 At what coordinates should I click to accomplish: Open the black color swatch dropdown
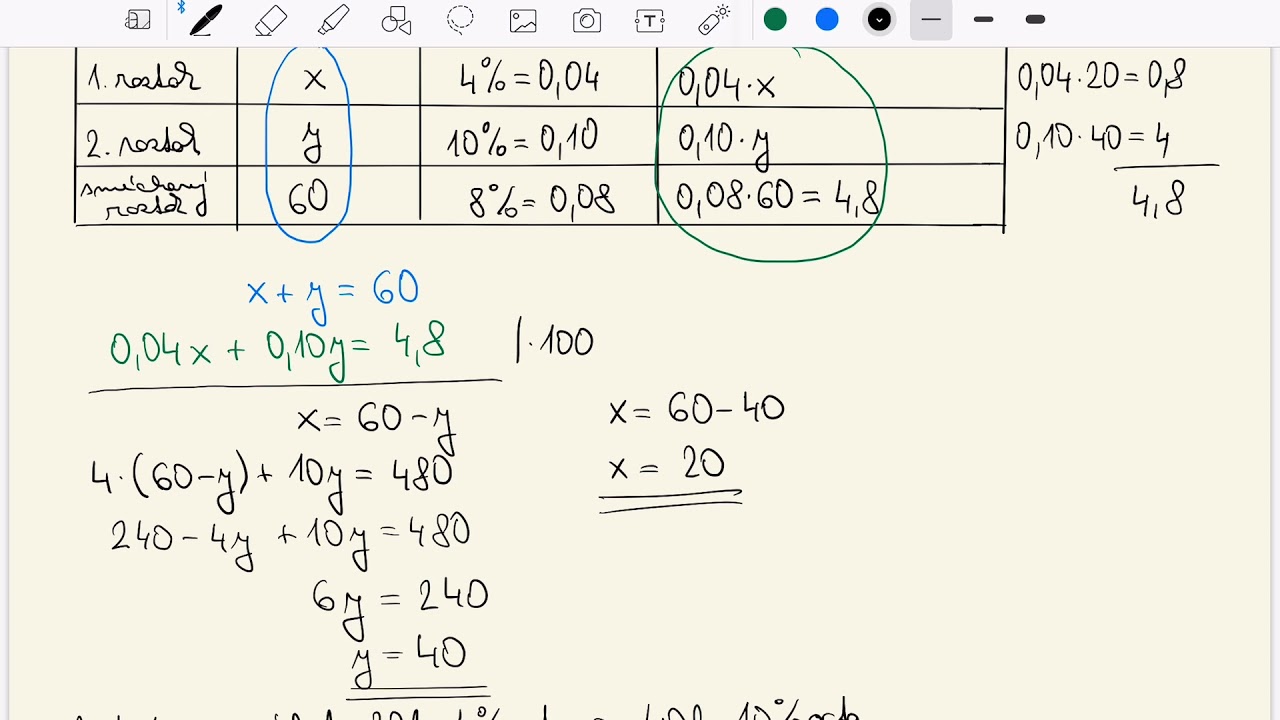879,19
